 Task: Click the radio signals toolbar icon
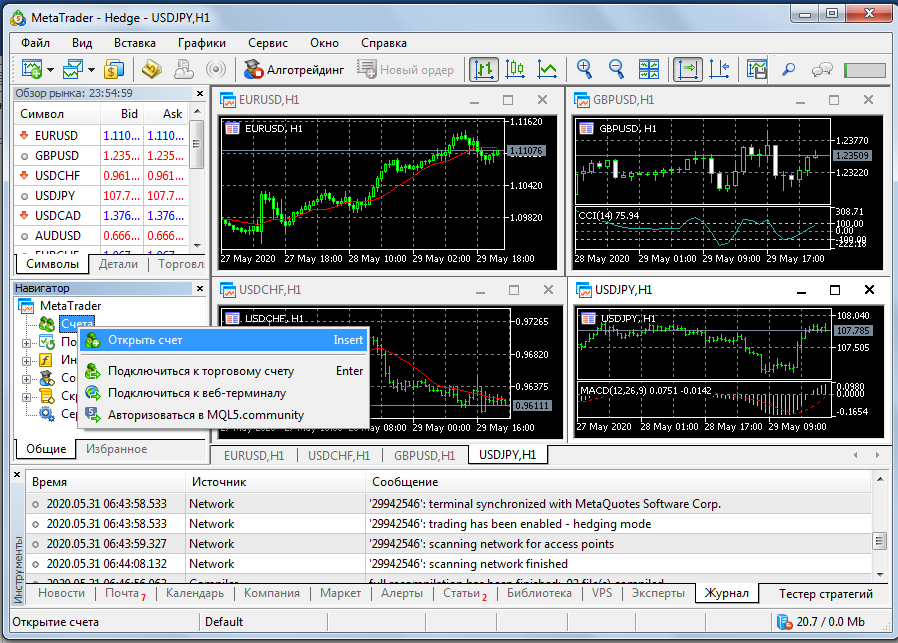(215, 69)
